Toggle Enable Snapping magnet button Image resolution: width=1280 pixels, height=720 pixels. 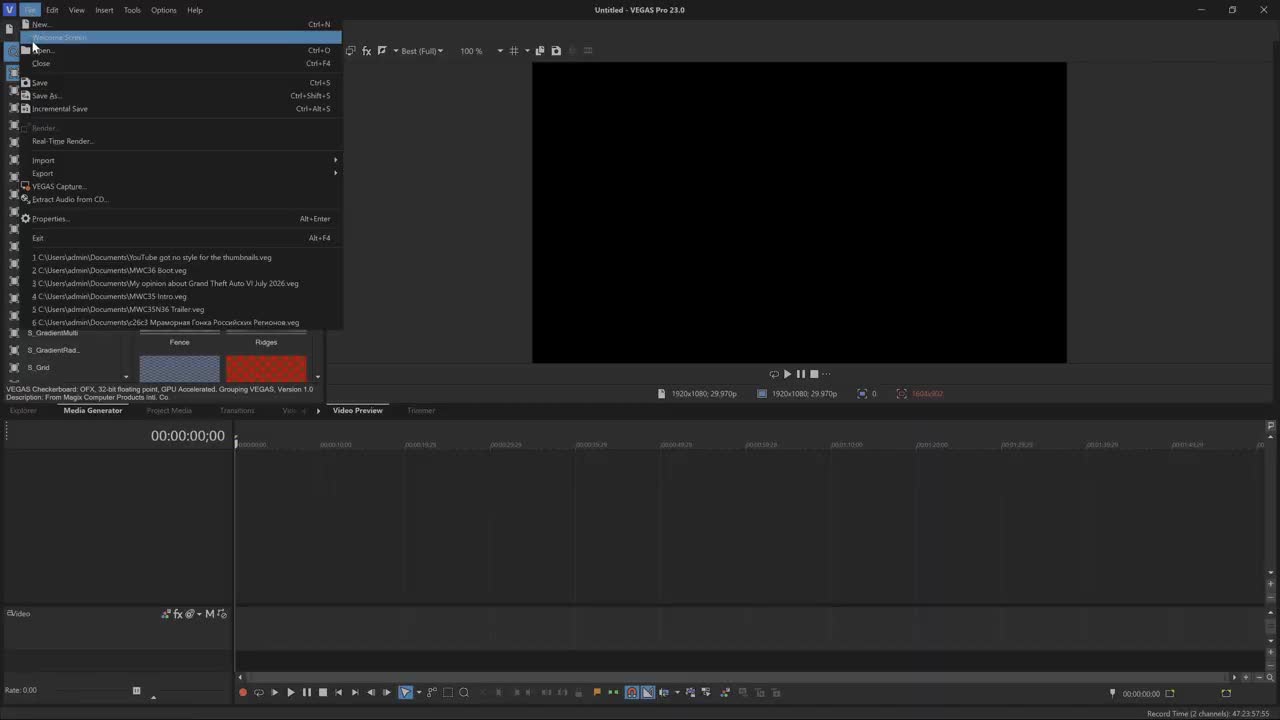point(632,692)
